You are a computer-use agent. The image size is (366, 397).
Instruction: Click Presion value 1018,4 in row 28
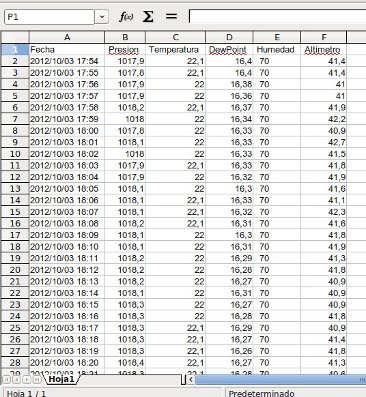[x=125, y=362]
